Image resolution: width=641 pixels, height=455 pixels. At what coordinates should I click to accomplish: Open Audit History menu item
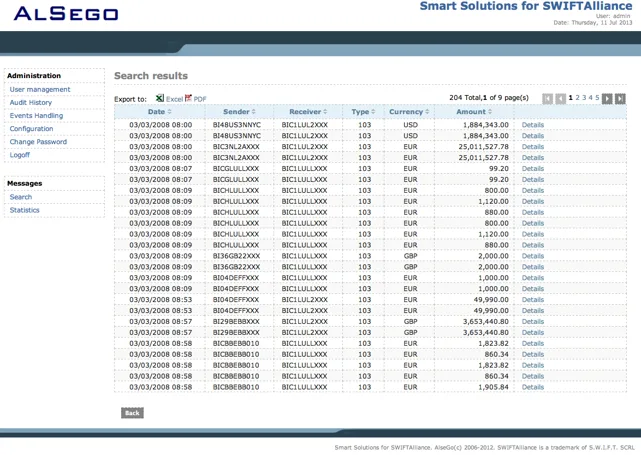click(31, 103)
